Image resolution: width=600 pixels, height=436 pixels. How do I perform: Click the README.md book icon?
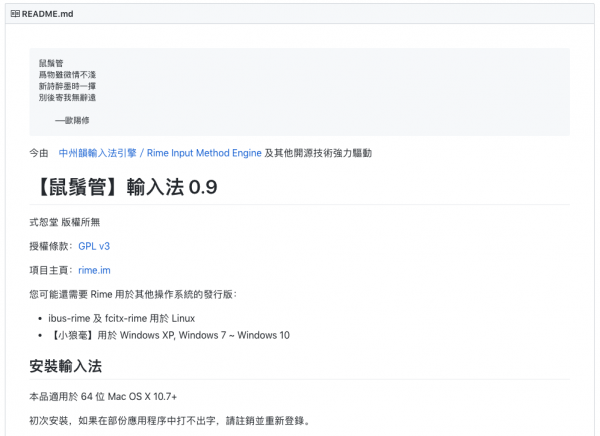15,14
